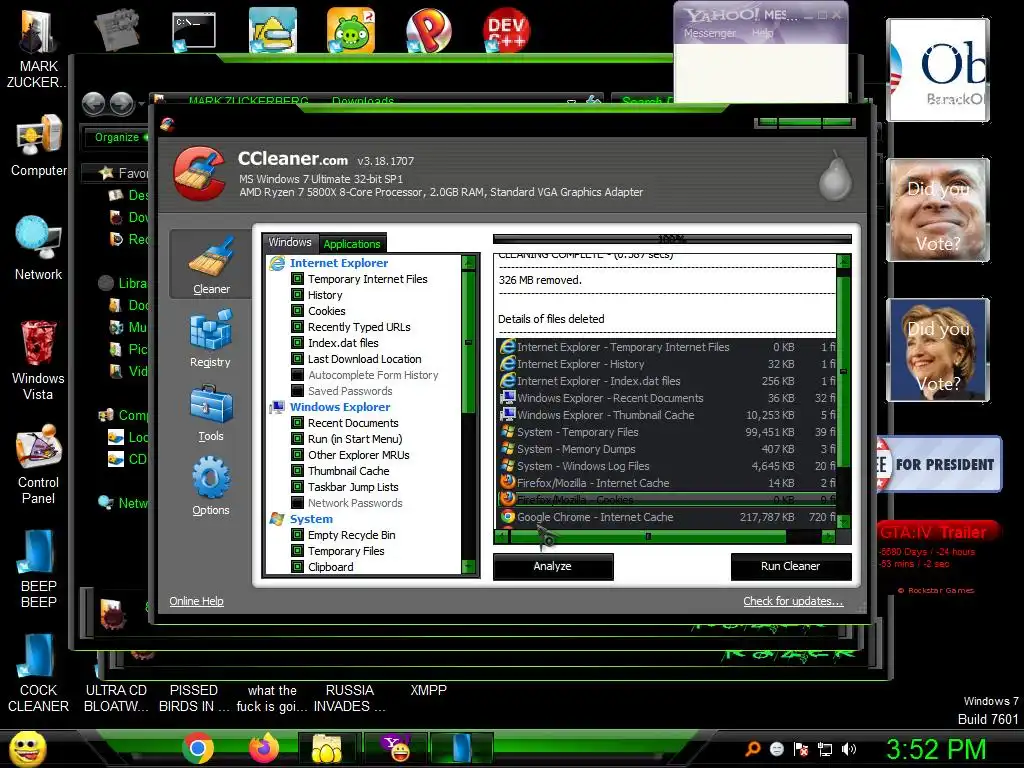1024x768 pixels.
Task: Click the CCleaner logo in the header
Action: tap(199, 174)
